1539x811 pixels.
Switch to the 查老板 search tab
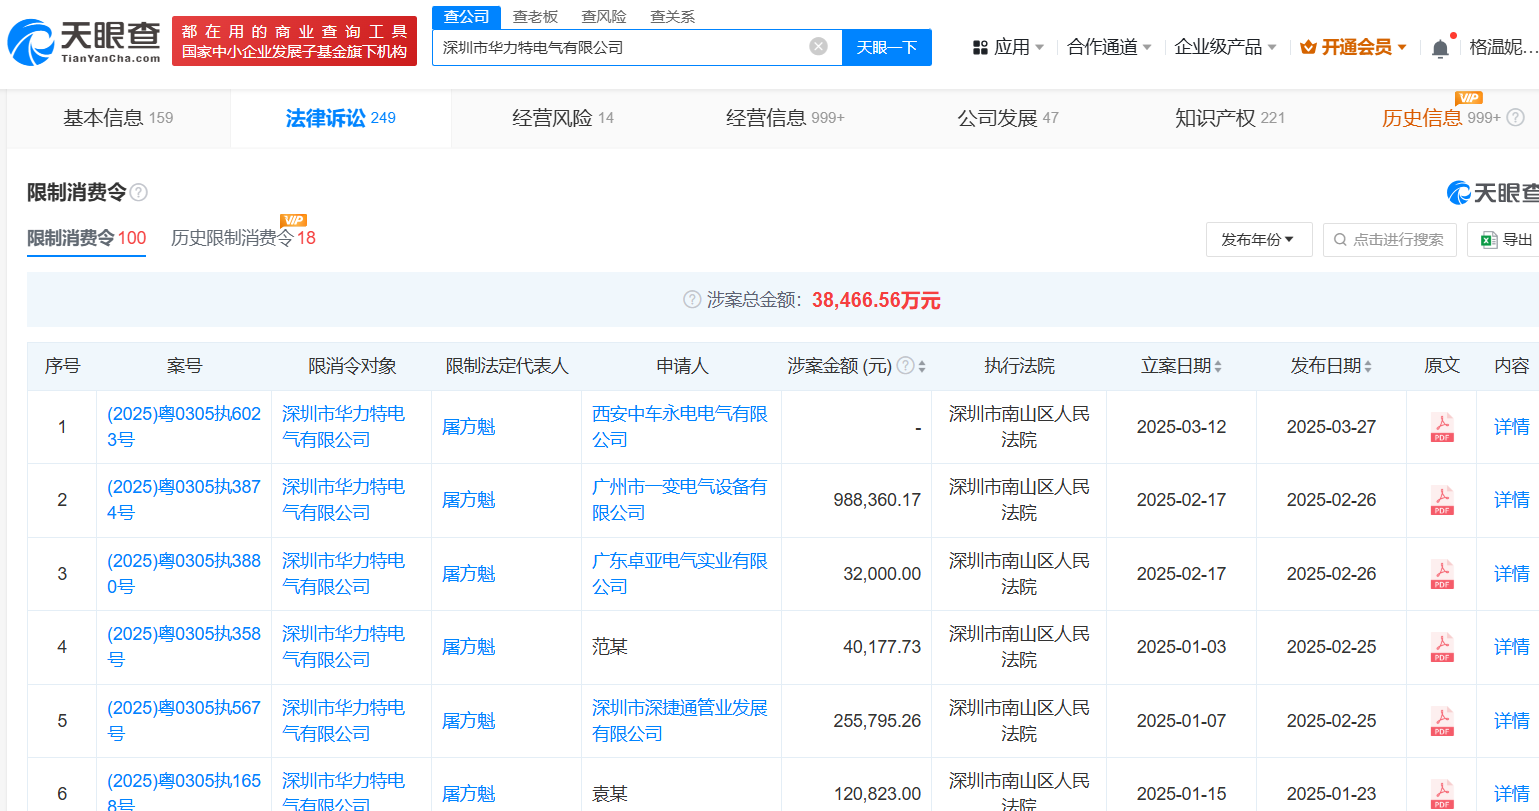coord(535,17)
